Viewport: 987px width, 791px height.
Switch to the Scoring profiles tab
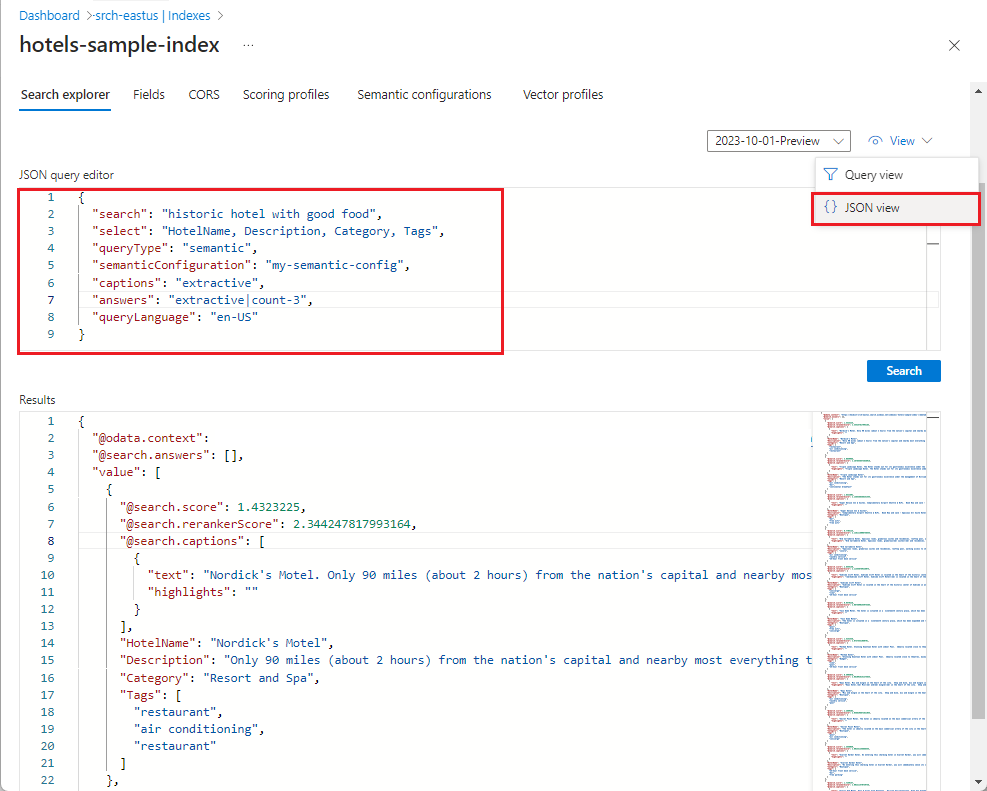tap(286, 94)
